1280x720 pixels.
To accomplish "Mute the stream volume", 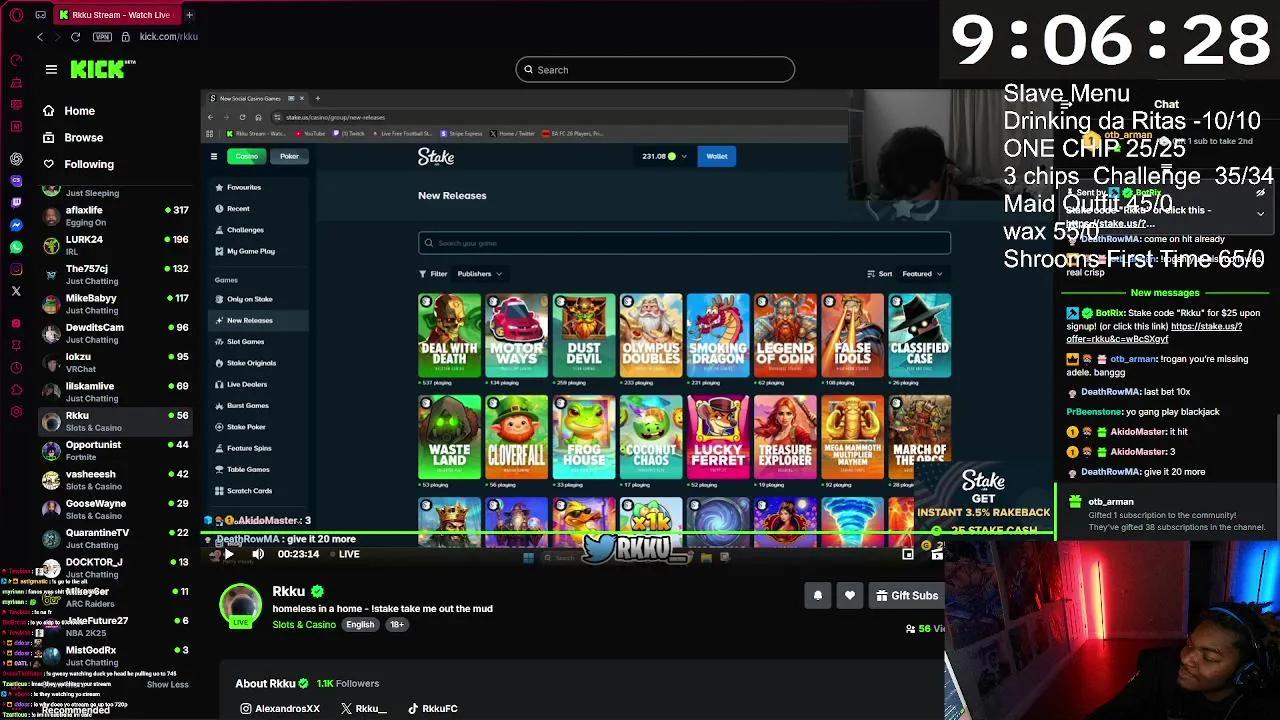I will pyautogui.click(x=258, y=554).
